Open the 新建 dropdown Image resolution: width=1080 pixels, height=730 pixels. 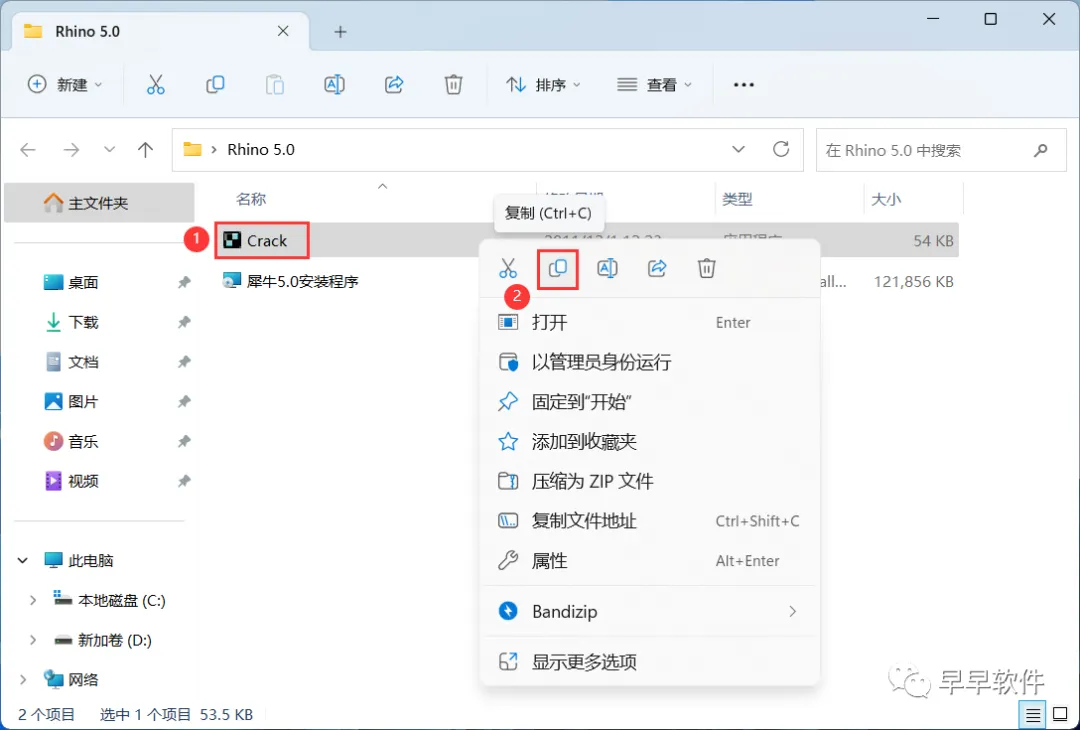click(65, 85)
